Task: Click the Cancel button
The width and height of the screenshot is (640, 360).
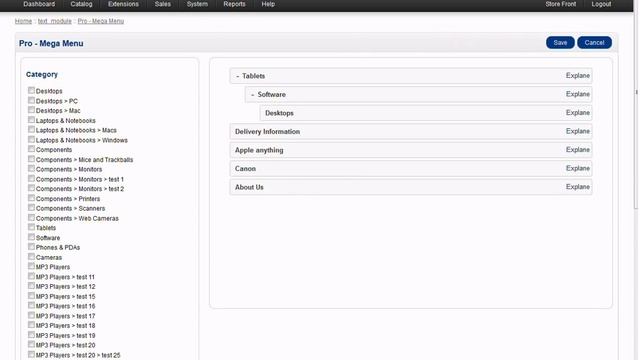Action: click(594, 42)
